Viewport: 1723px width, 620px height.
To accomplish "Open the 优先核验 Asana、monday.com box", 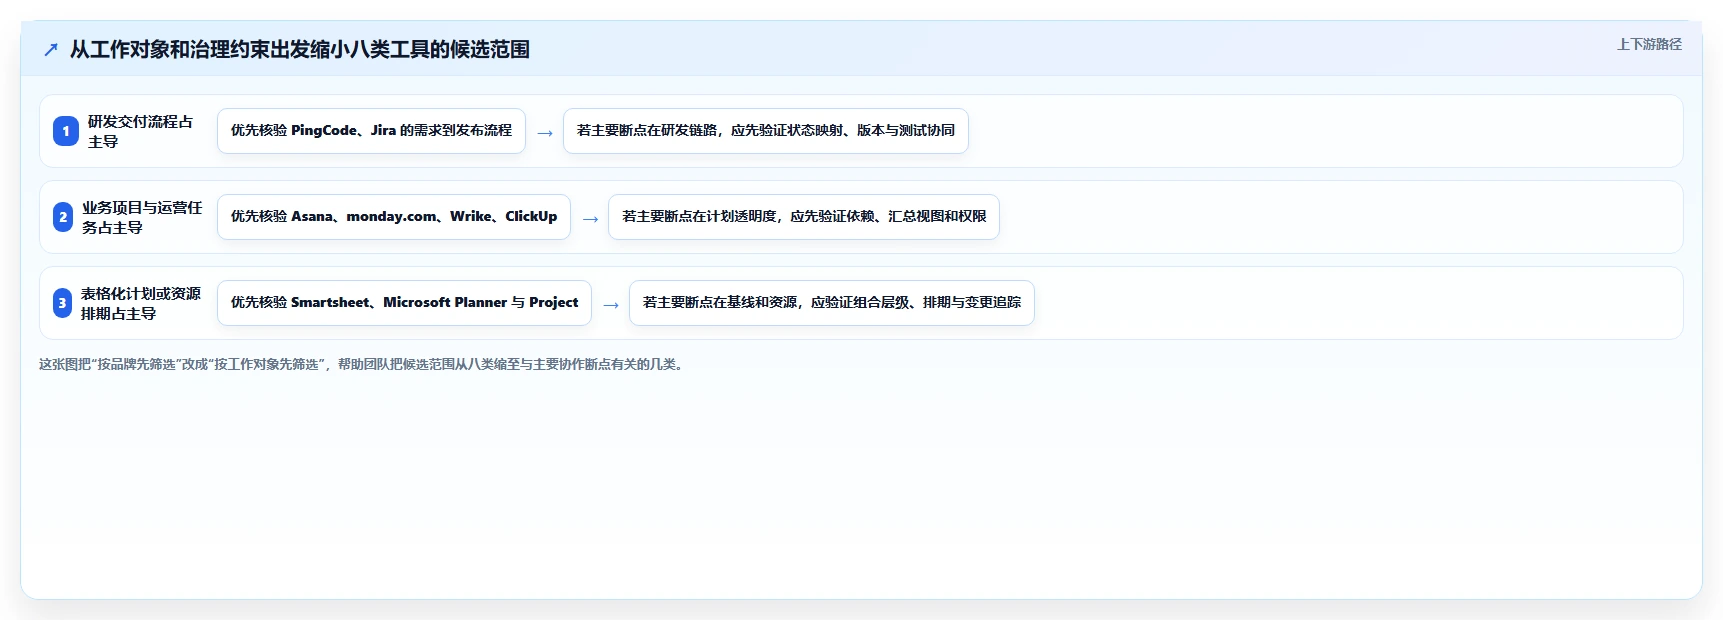I will (394, 217).
